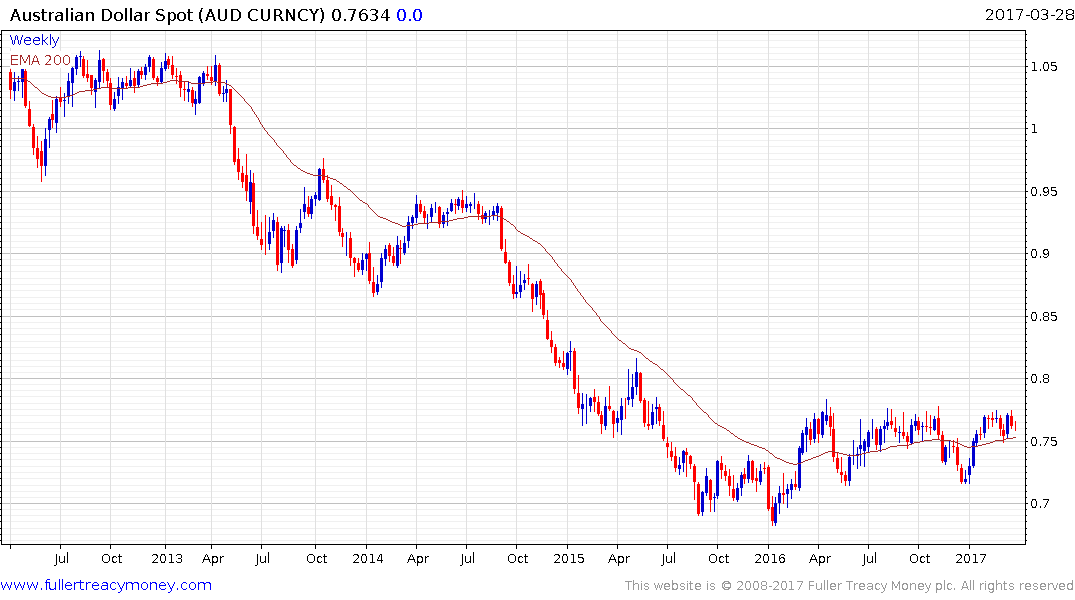This screenshot has height=600, width=1075.
Task: Click the 'Apr' label right after 2016
Action: point(820,558)
